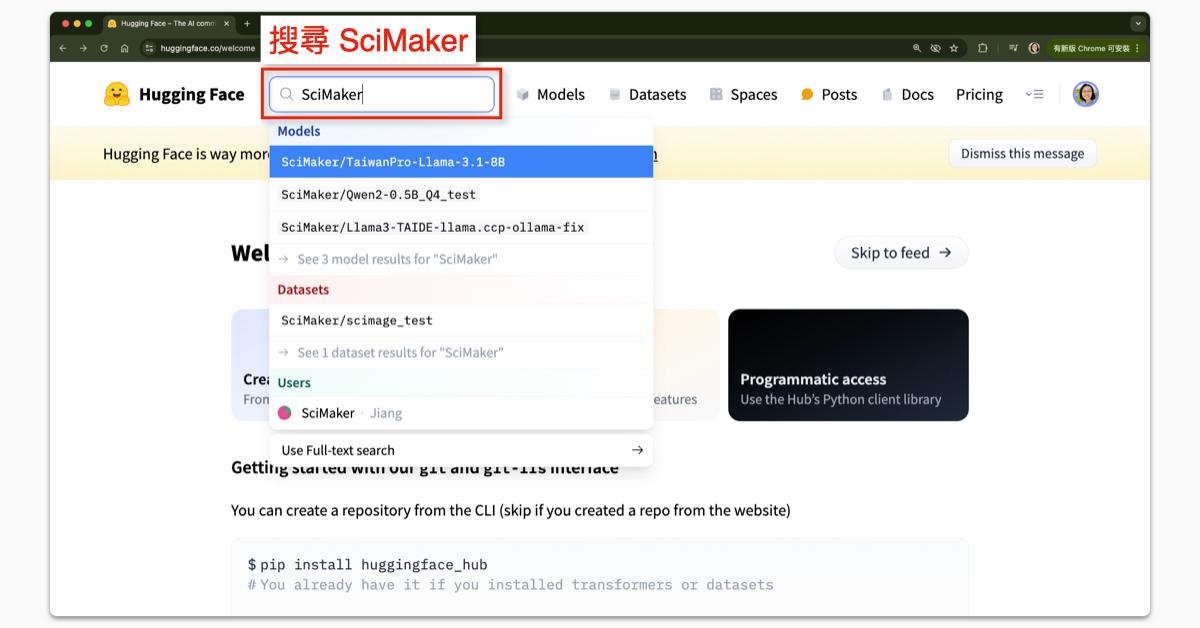The image size is (1200, 628).
Task: Dismiss this message button
Action: tap(1022, 153)
